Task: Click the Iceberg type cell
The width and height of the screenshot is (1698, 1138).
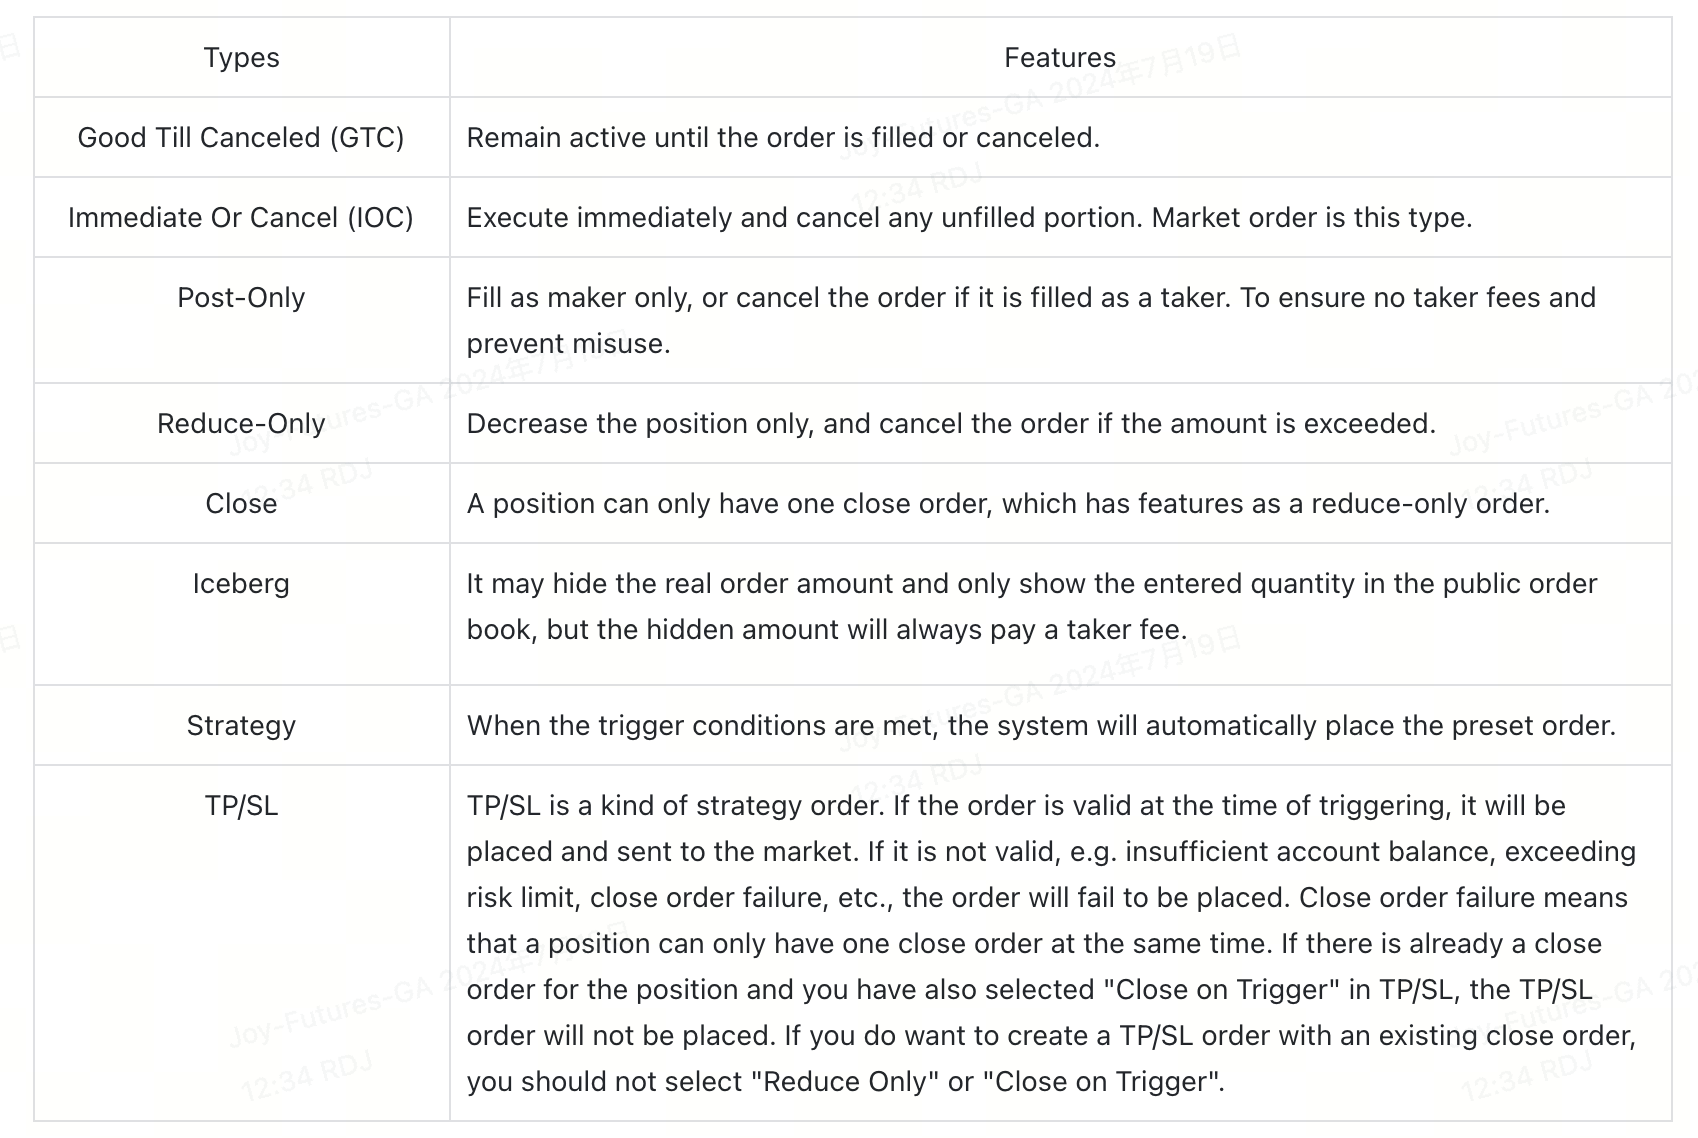Action: 241,584
